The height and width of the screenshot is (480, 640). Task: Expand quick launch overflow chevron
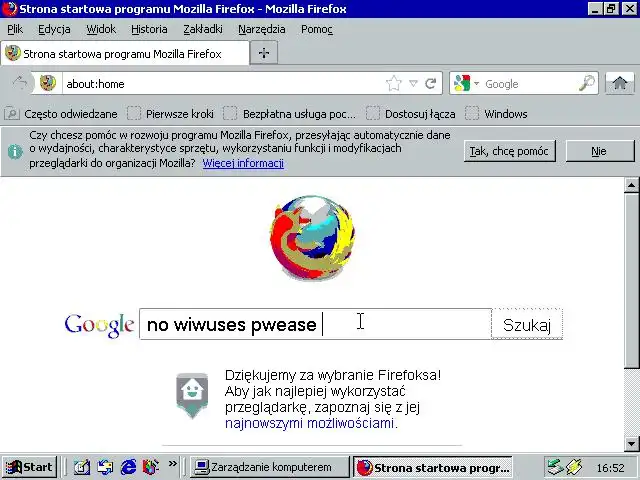(x=173, y=464)
